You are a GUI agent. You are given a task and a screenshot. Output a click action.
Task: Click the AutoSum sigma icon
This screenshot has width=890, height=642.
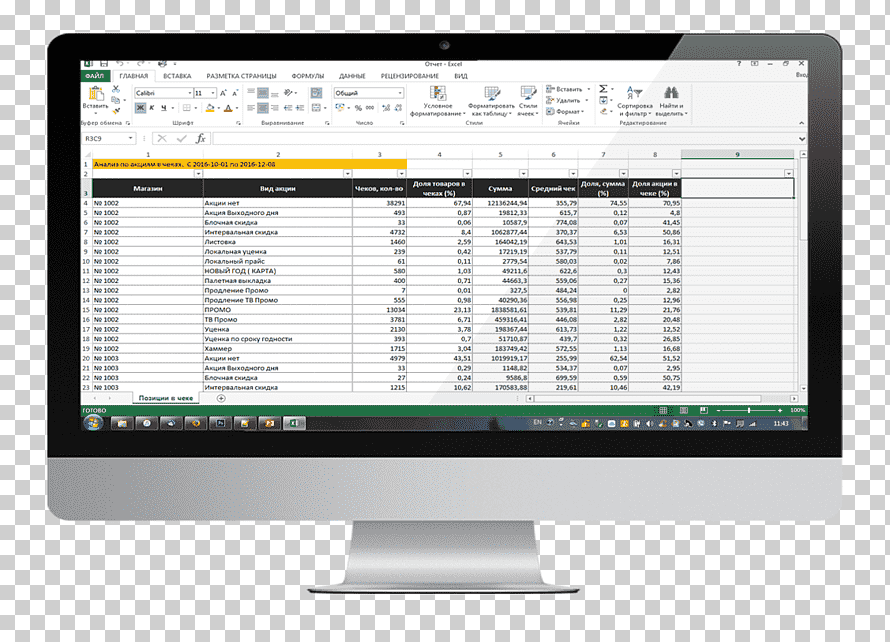click(x=603, y=89)
